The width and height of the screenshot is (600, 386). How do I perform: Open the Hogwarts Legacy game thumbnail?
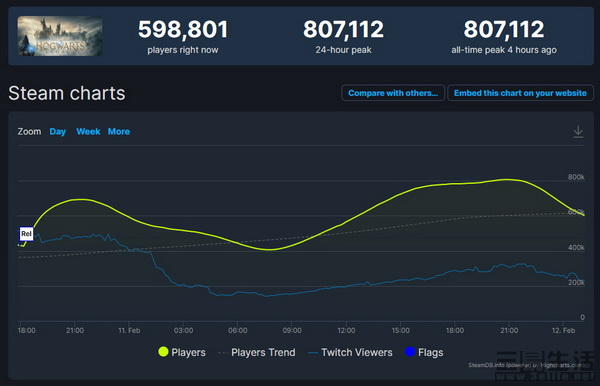[x=60, y=36]
